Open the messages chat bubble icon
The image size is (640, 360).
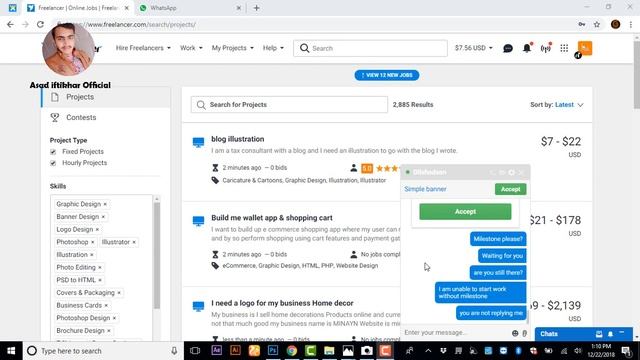click(508, 49)
